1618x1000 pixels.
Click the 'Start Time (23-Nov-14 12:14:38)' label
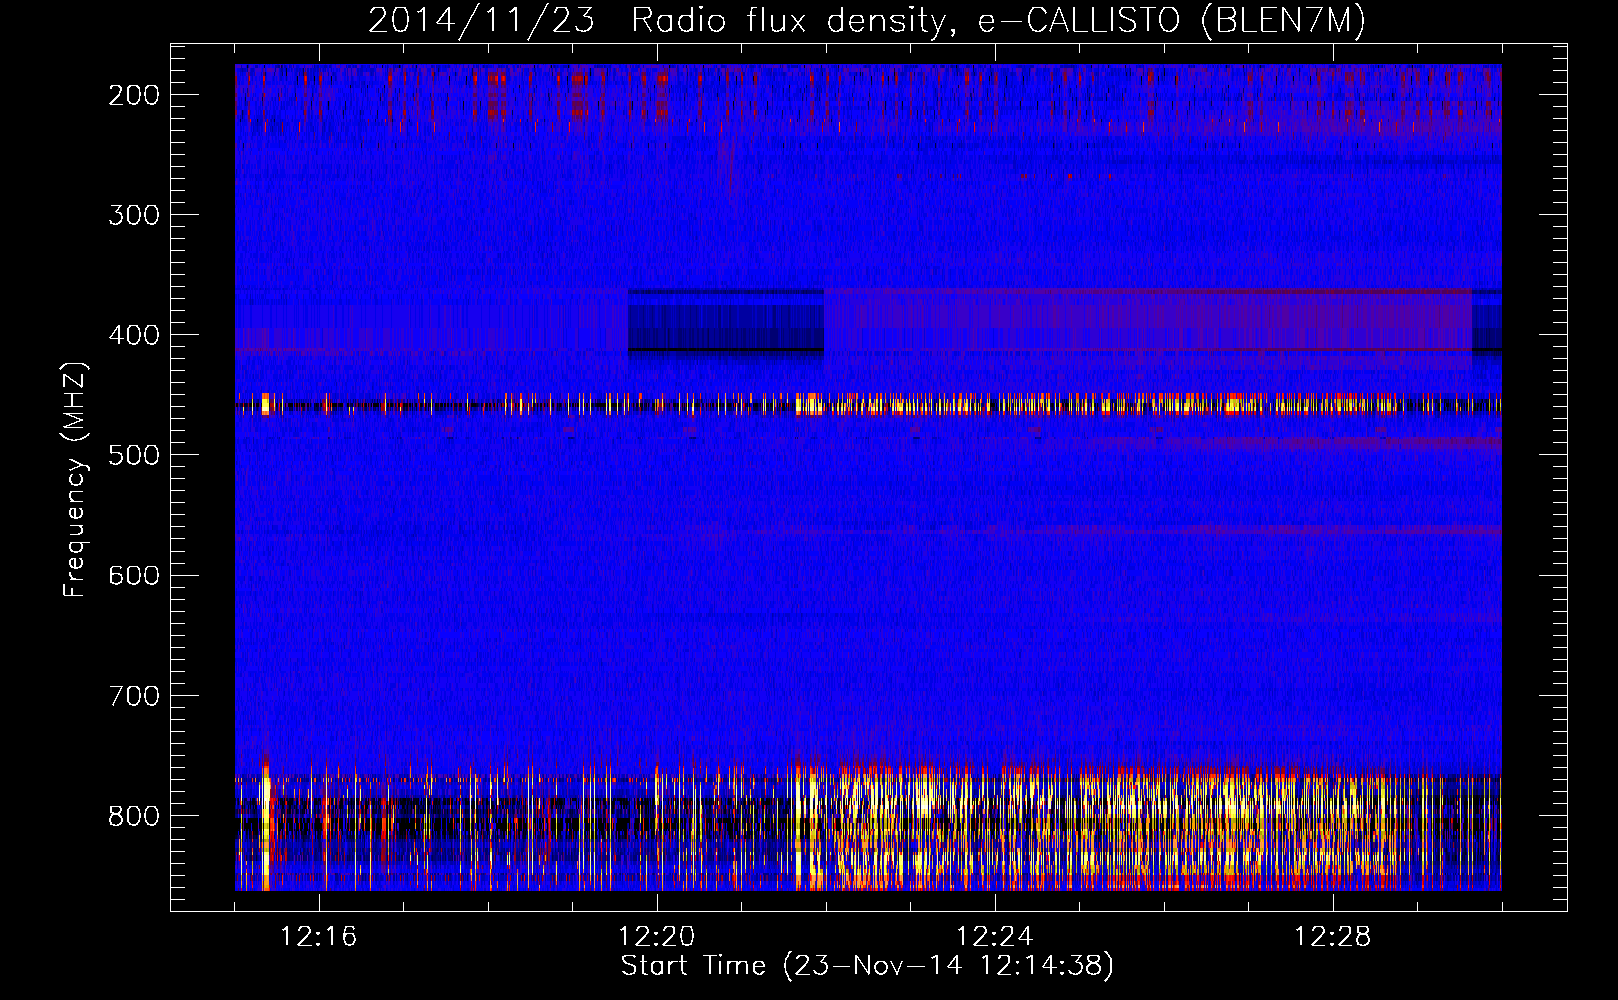click(x=867, y=966)
